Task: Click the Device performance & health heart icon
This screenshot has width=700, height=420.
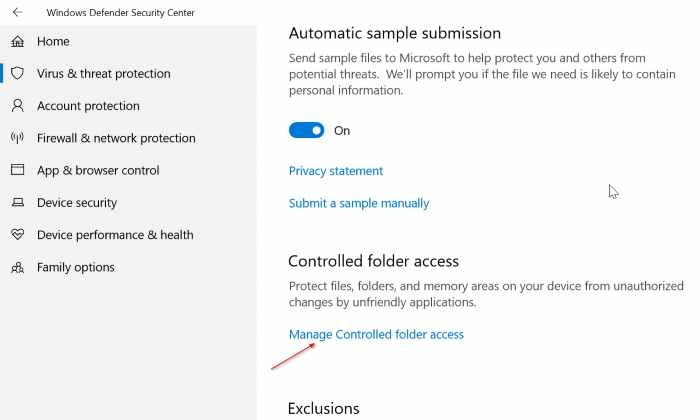Action: click(17, 235)
